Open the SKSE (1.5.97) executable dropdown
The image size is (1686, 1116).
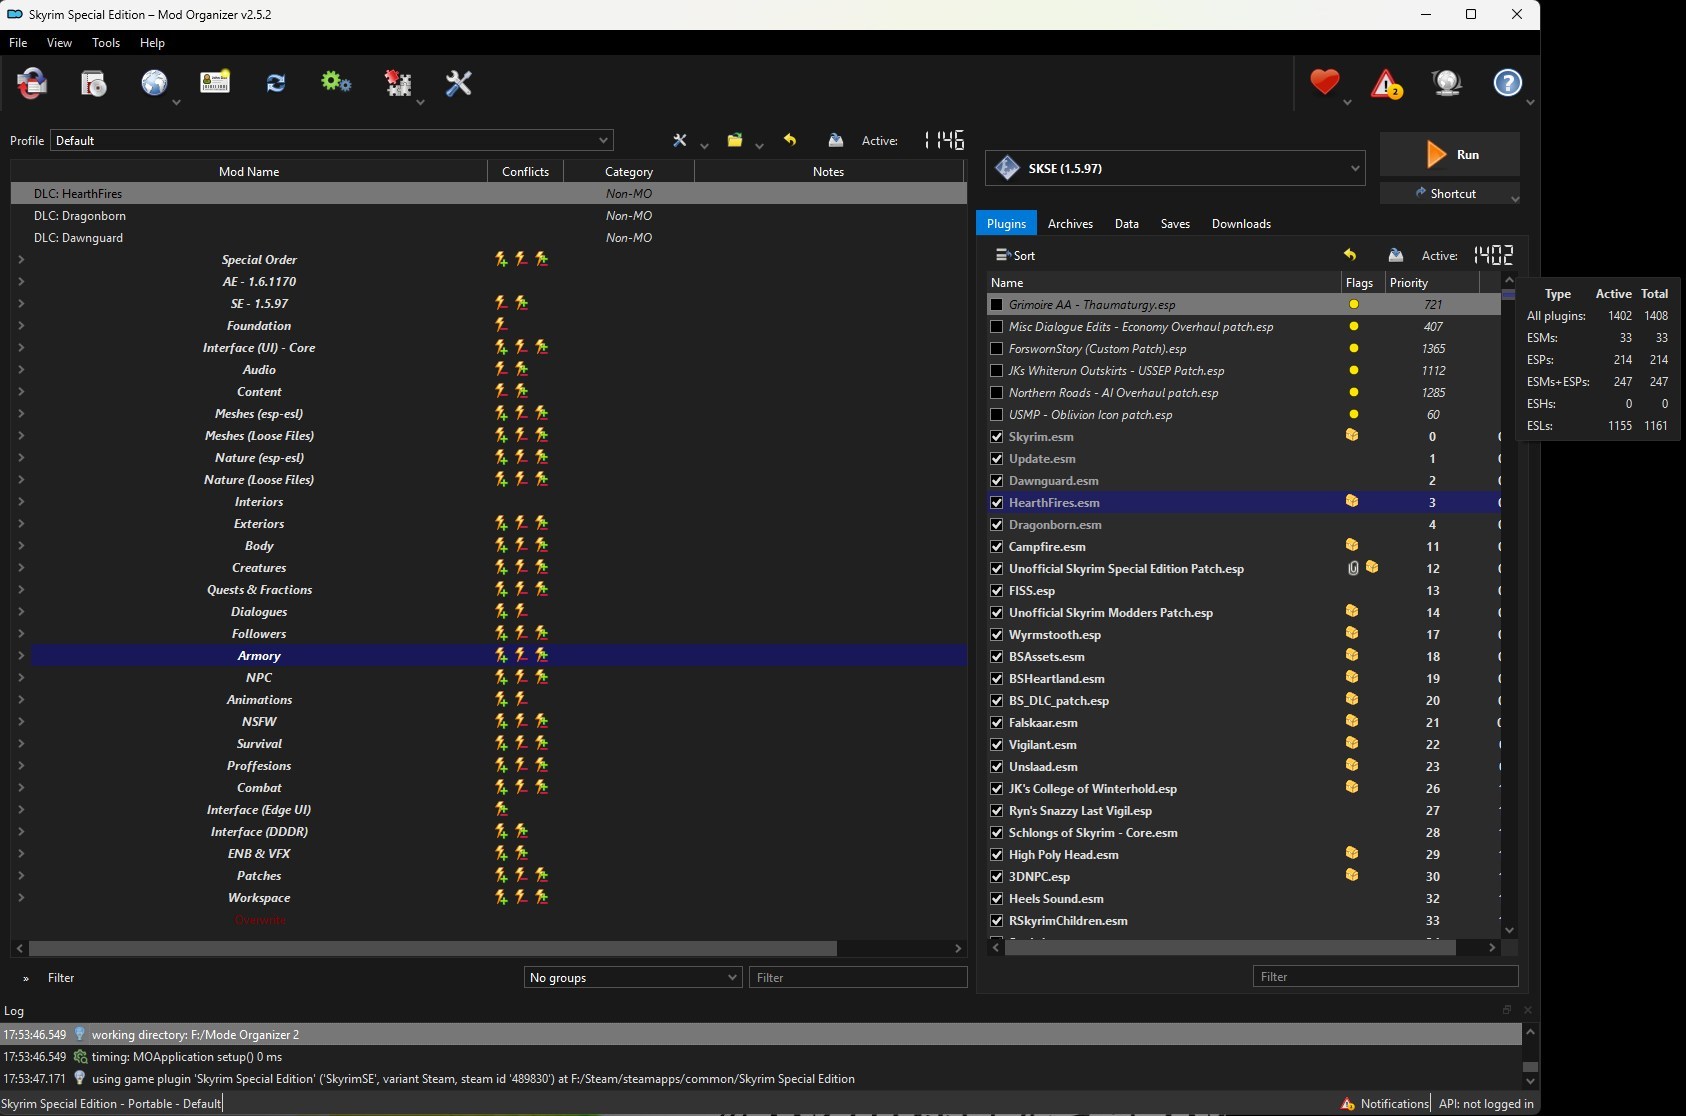(1175, 168)
